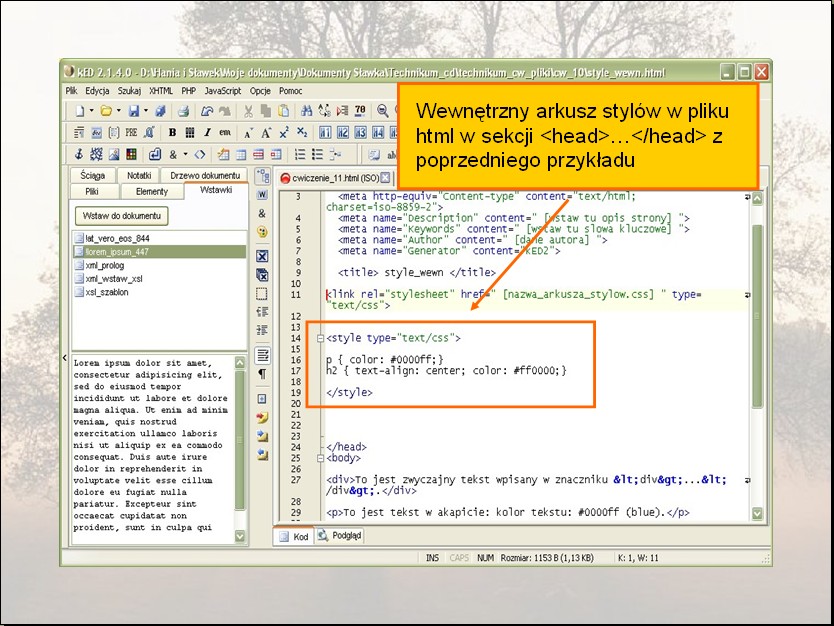The height and width of the screenshot is (626, 834).
Task: Click the Bold formatting icon
Action: click(x=172, y=132)
